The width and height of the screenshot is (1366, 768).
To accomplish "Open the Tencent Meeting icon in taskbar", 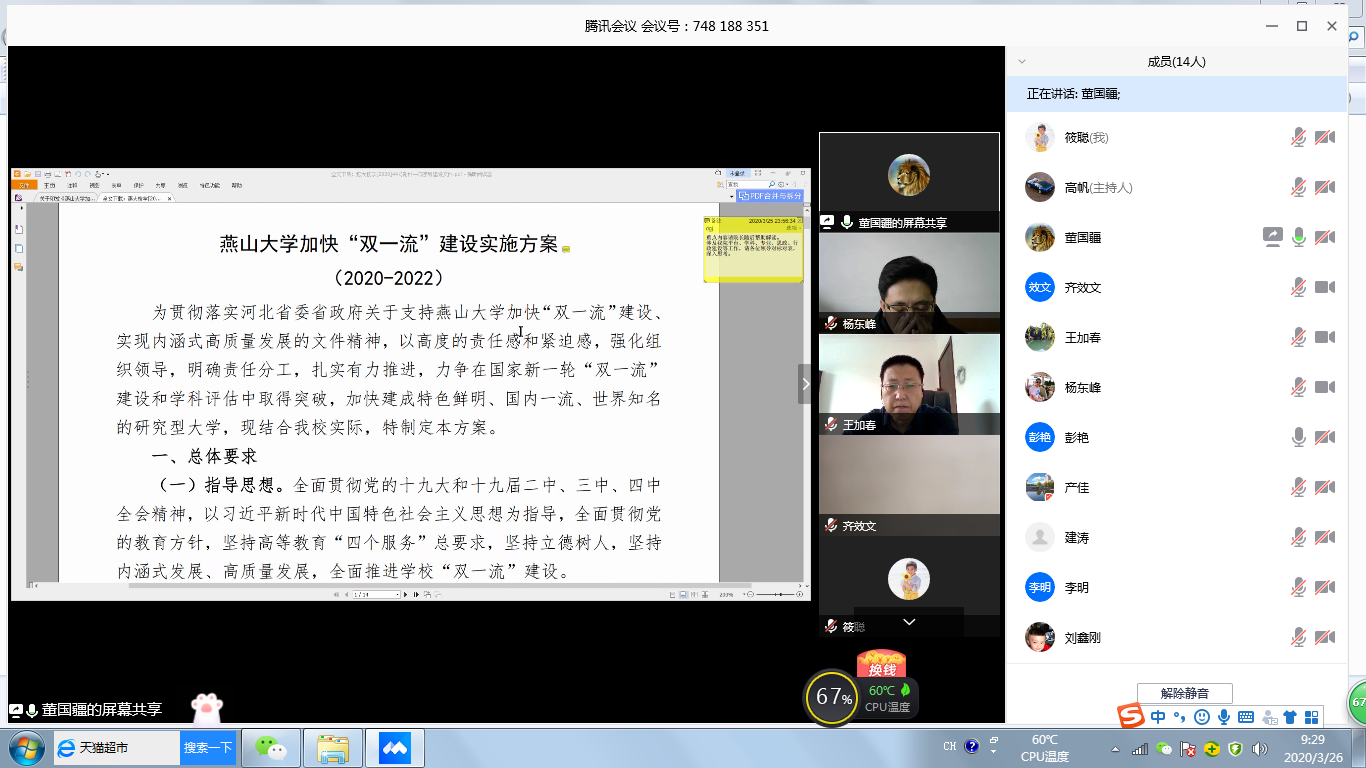I will [x=395, y=748].
